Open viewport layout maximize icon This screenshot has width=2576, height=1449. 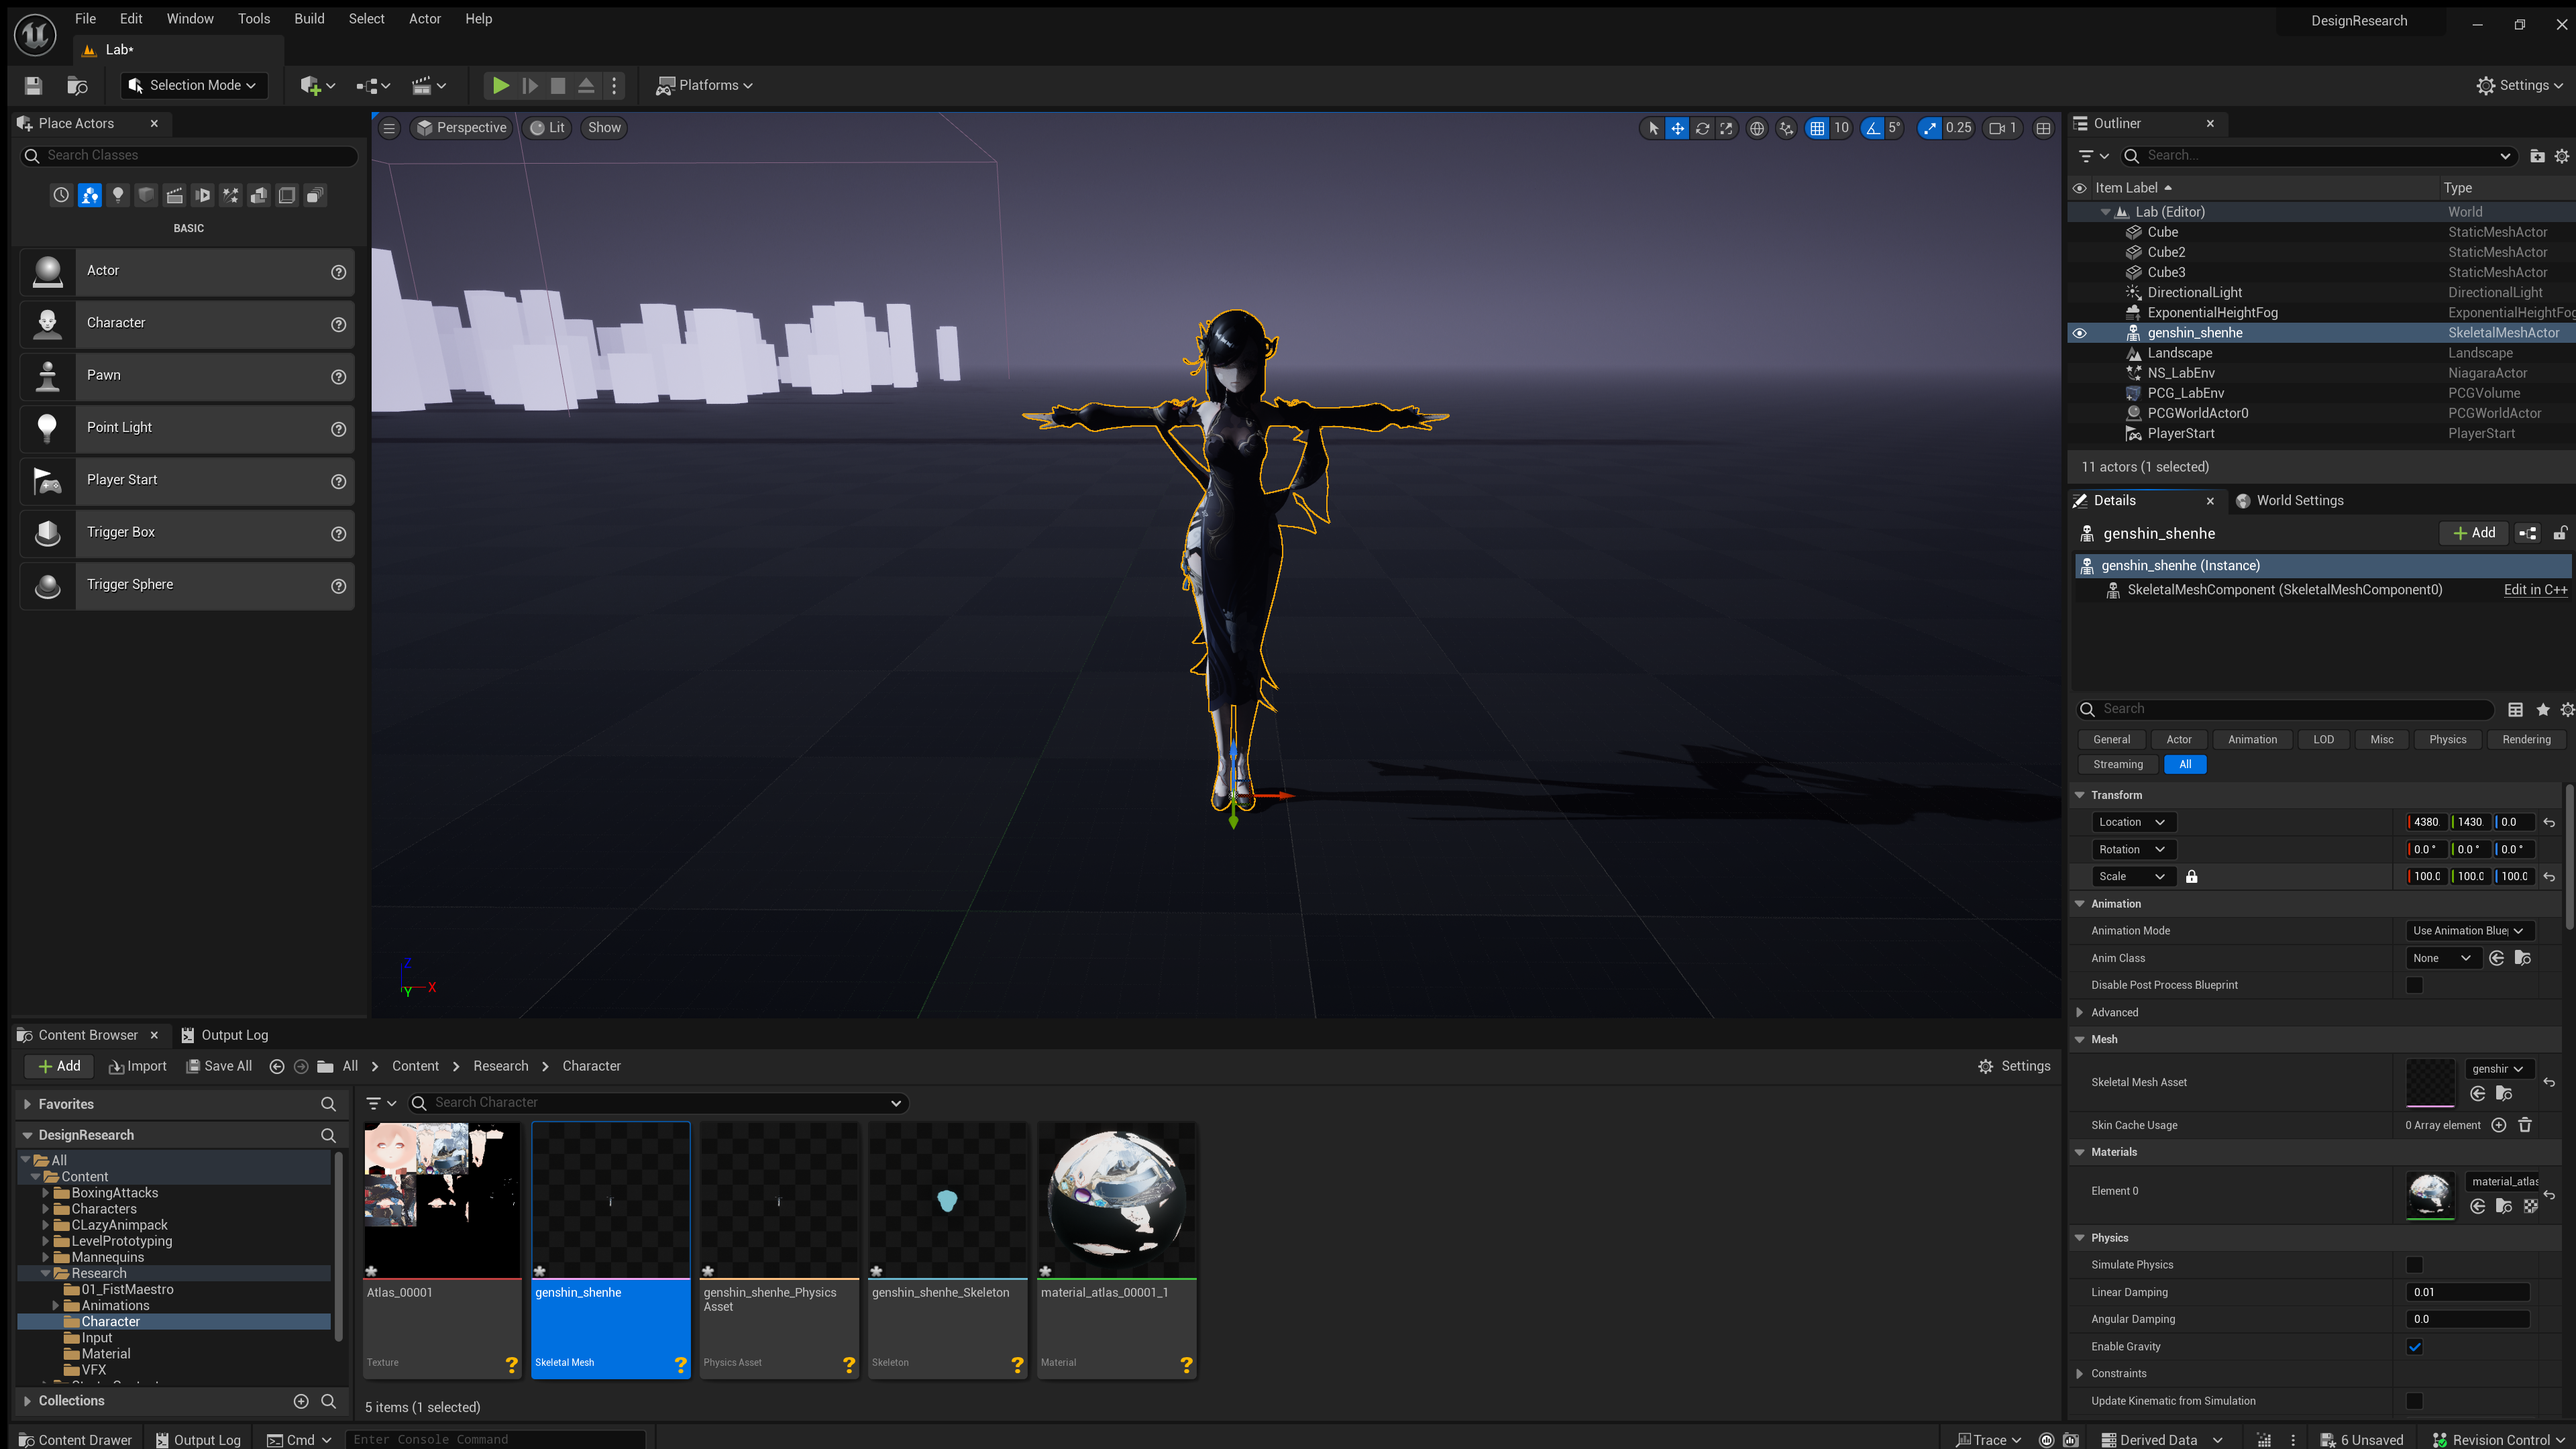pyautogui.click(x=2043, y=128)
